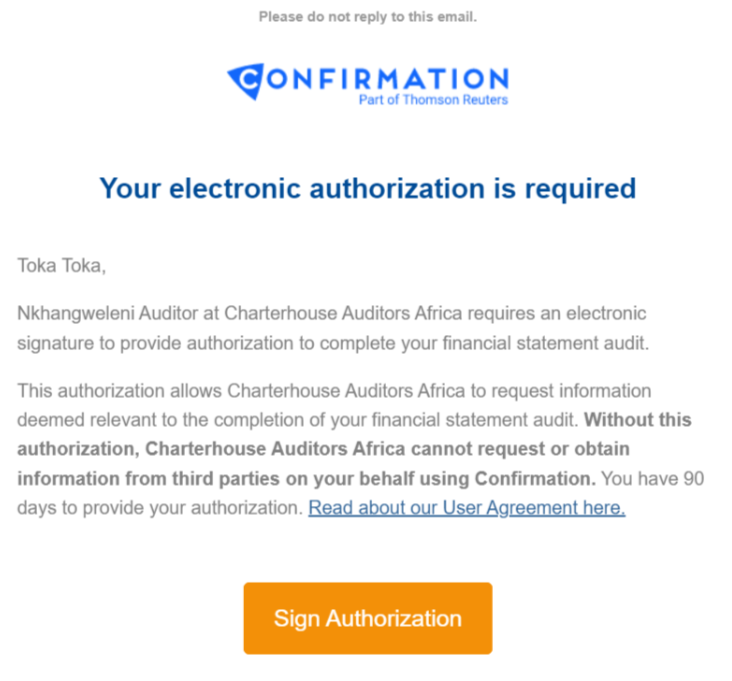Select the 'Your electronic authorization is required' heading
Image resolution: width=732 pixels, height=681 pixels.
367,188
